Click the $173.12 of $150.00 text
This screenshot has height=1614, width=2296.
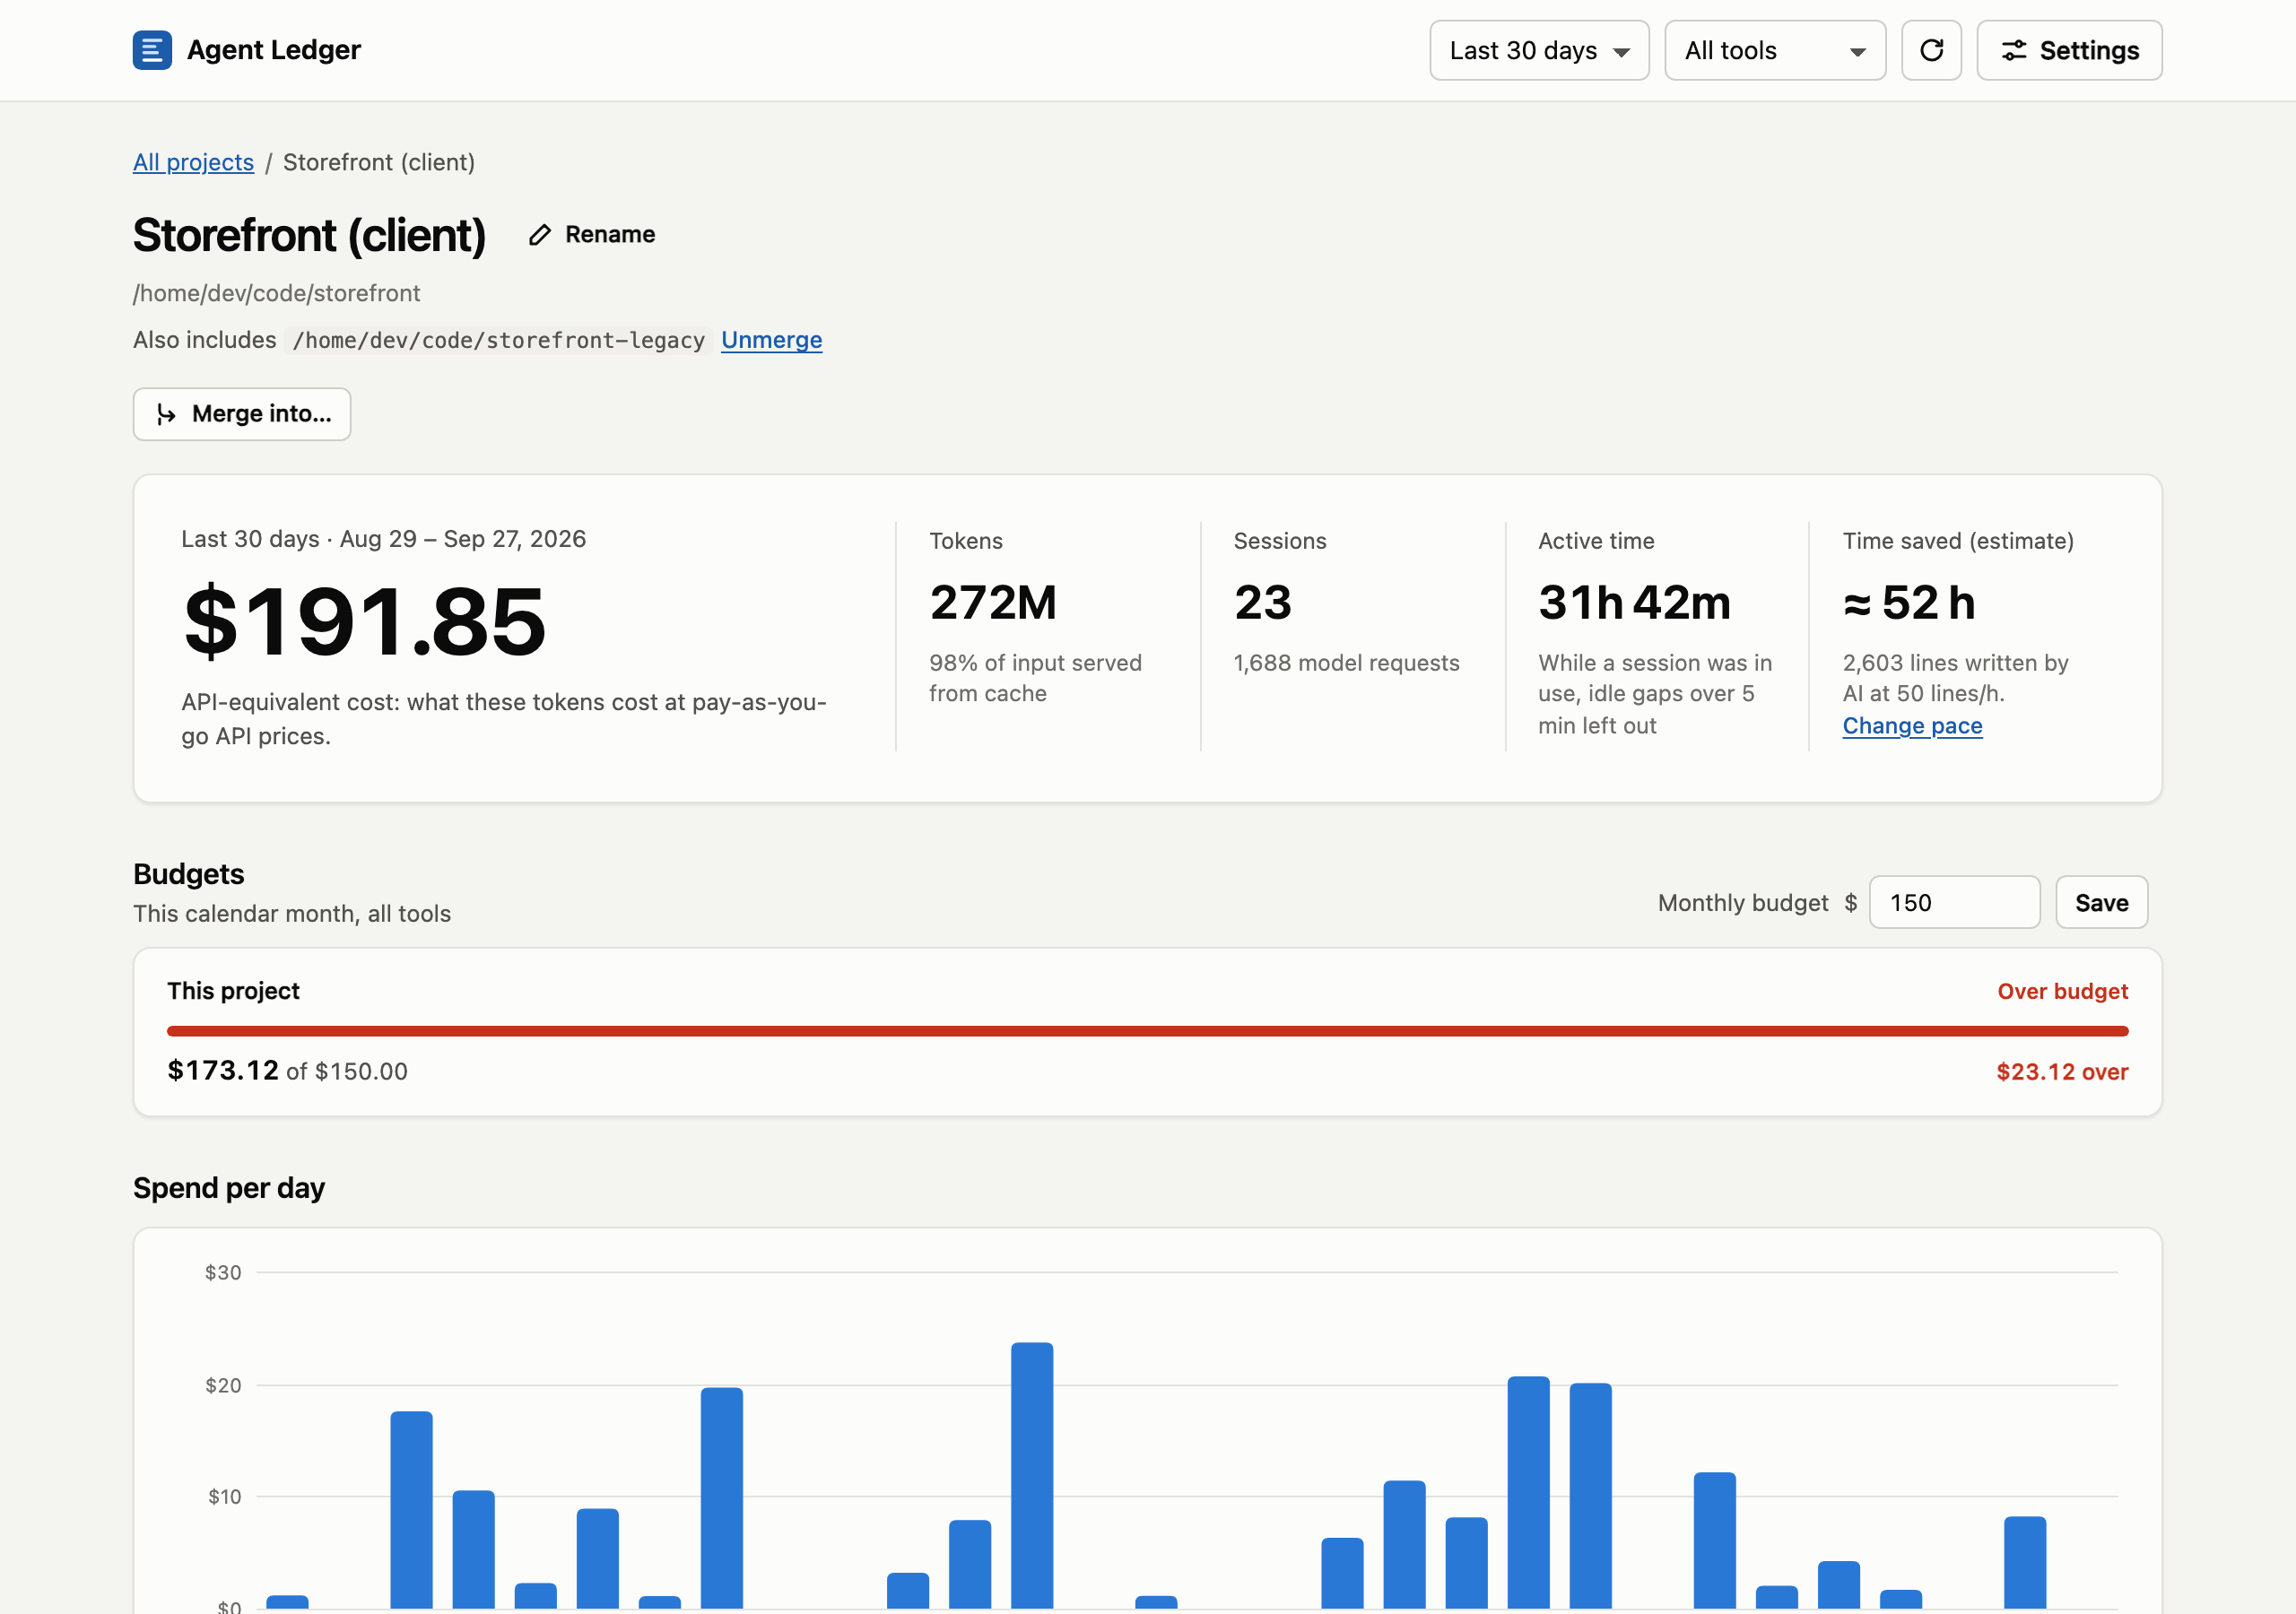287,1071
